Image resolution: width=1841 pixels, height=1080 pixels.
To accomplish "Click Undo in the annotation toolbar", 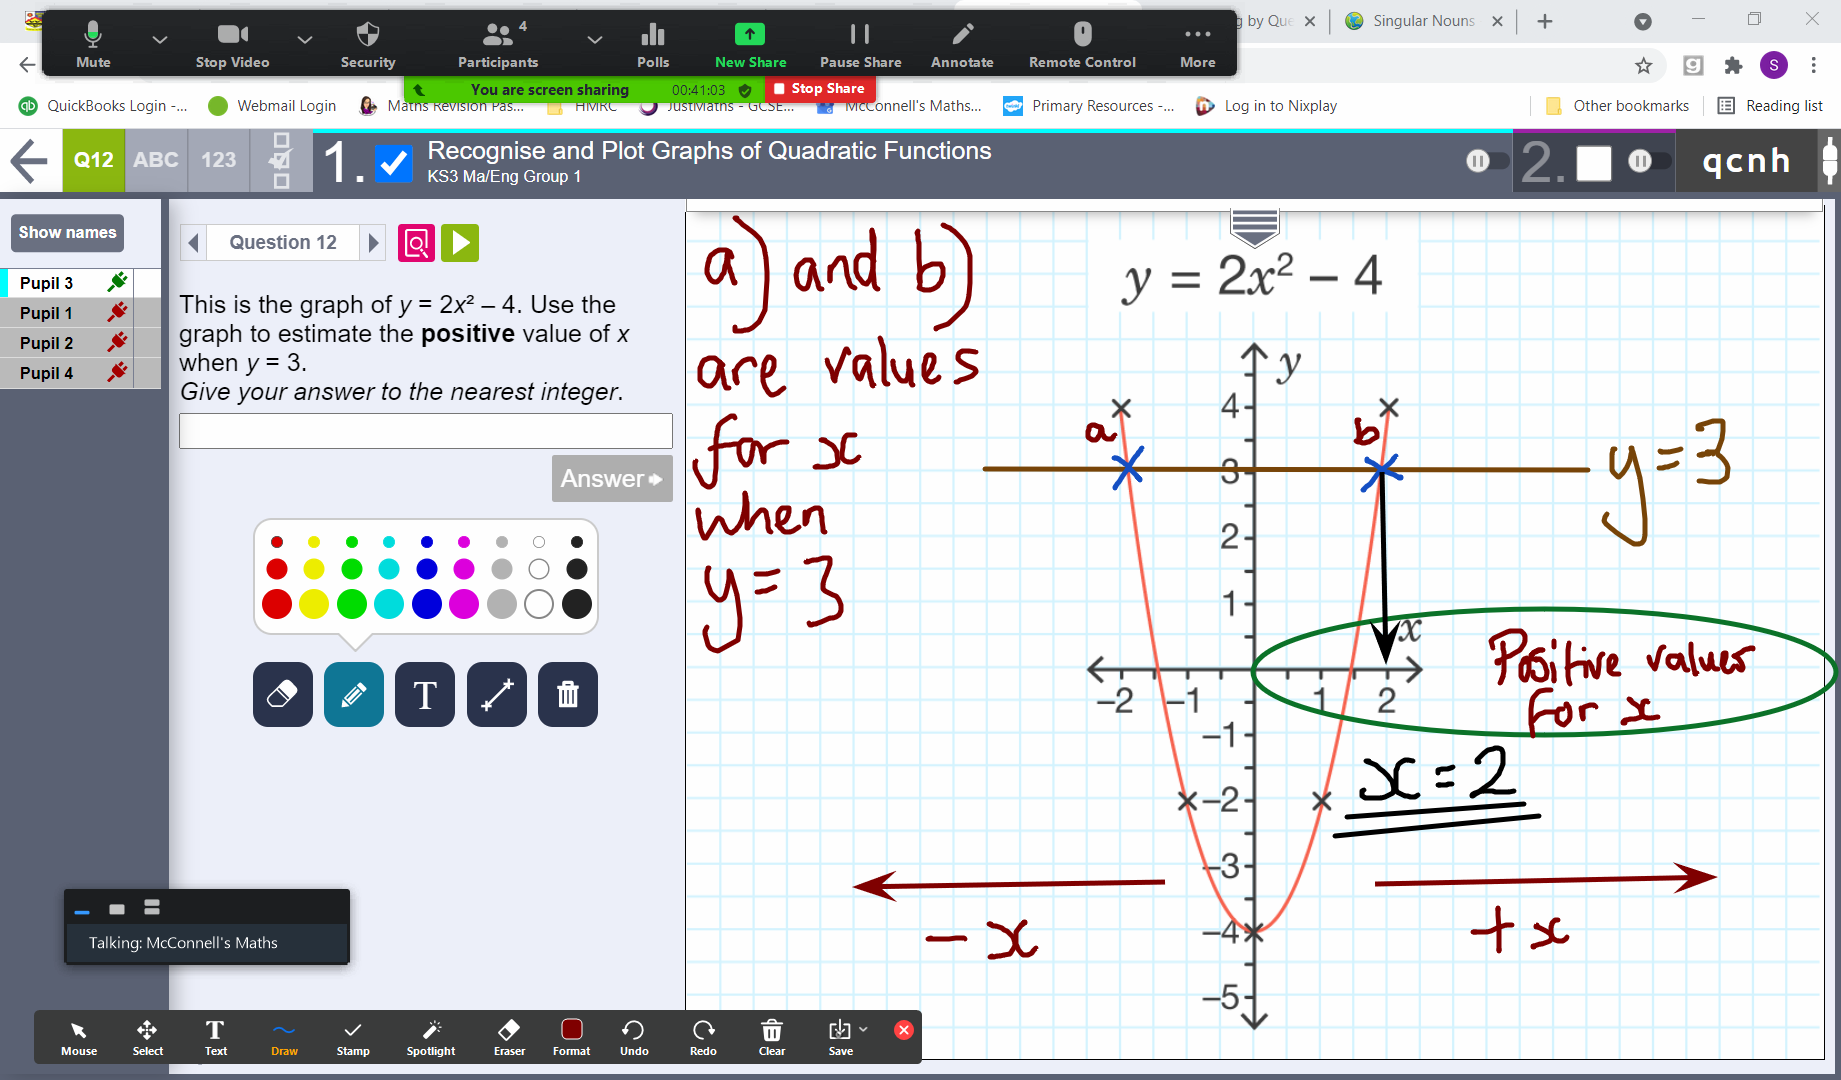I will coord(633,1037).
